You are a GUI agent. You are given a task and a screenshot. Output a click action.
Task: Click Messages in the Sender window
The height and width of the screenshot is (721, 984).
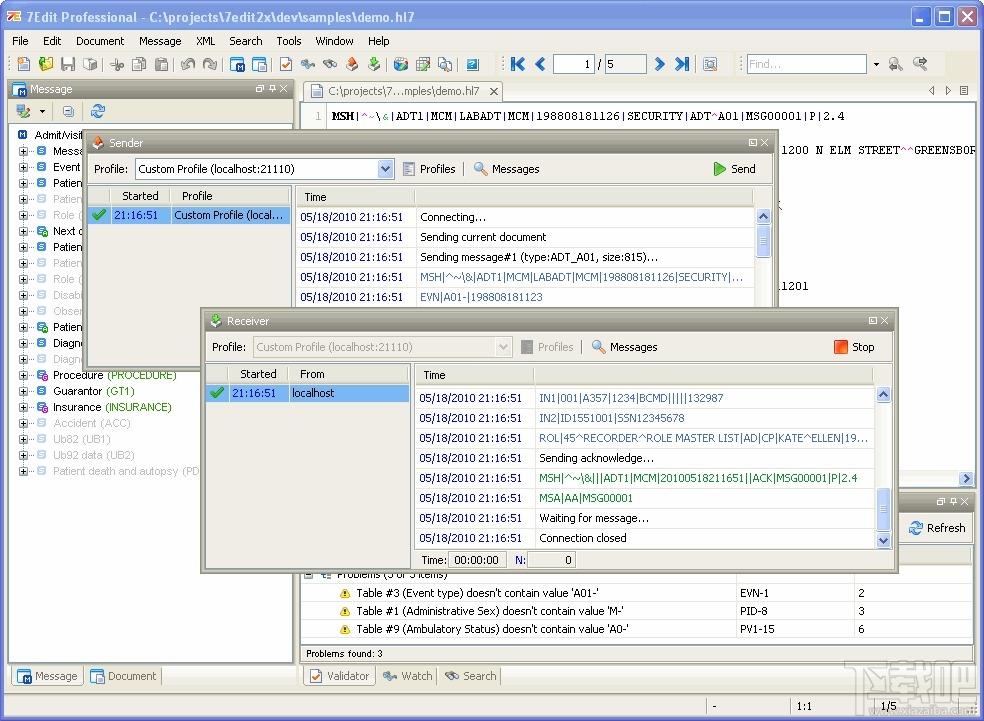pyautogui.click(x=506, y=169)
